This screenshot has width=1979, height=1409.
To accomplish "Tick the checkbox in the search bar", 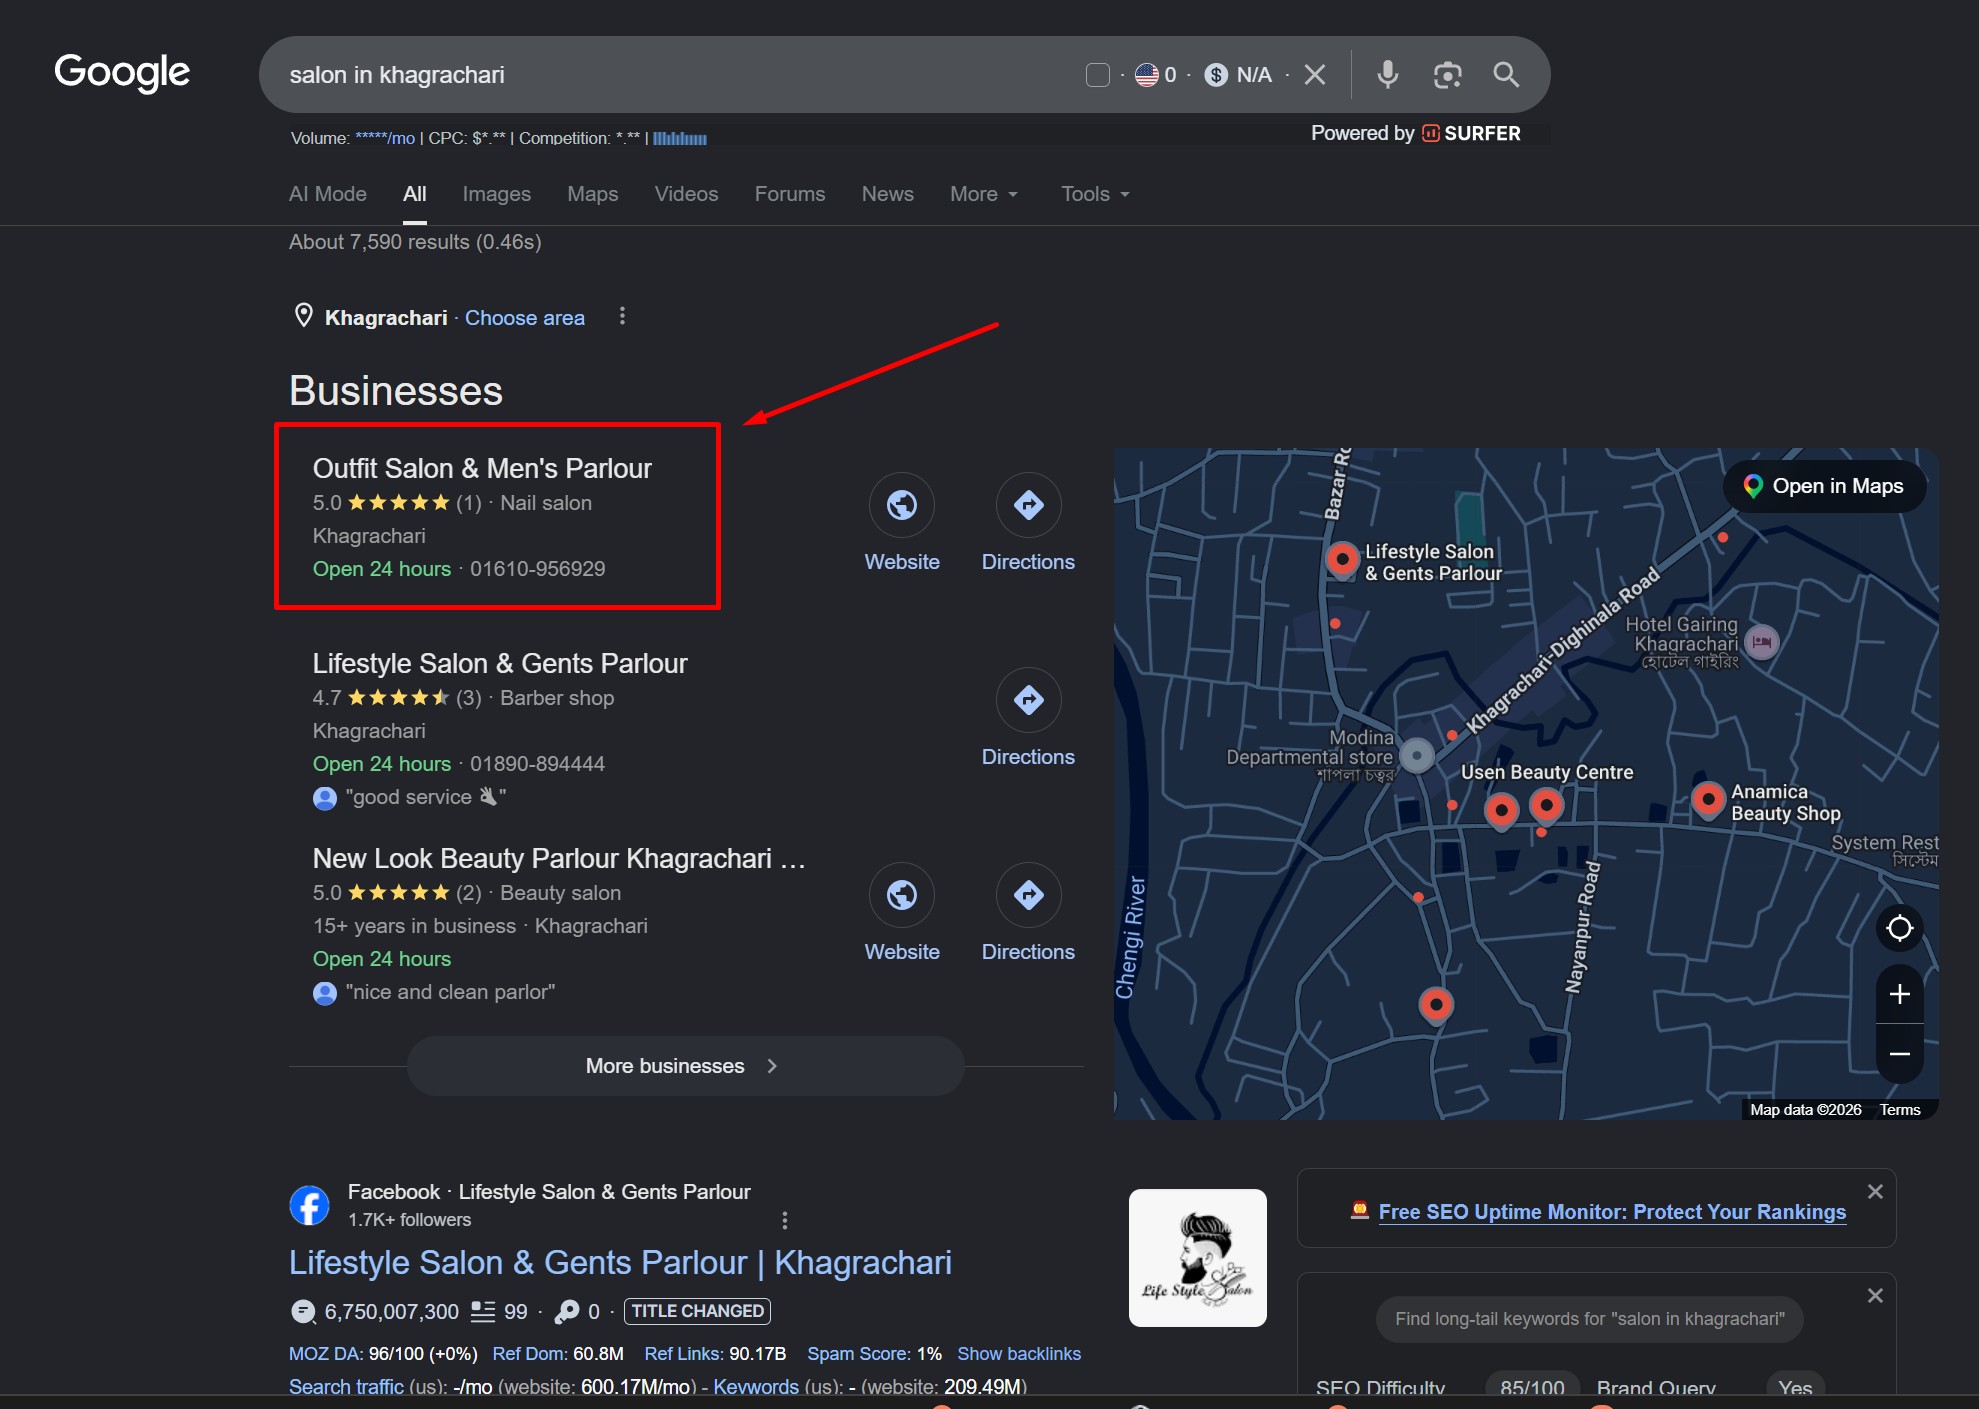I will click(1097, 75).
